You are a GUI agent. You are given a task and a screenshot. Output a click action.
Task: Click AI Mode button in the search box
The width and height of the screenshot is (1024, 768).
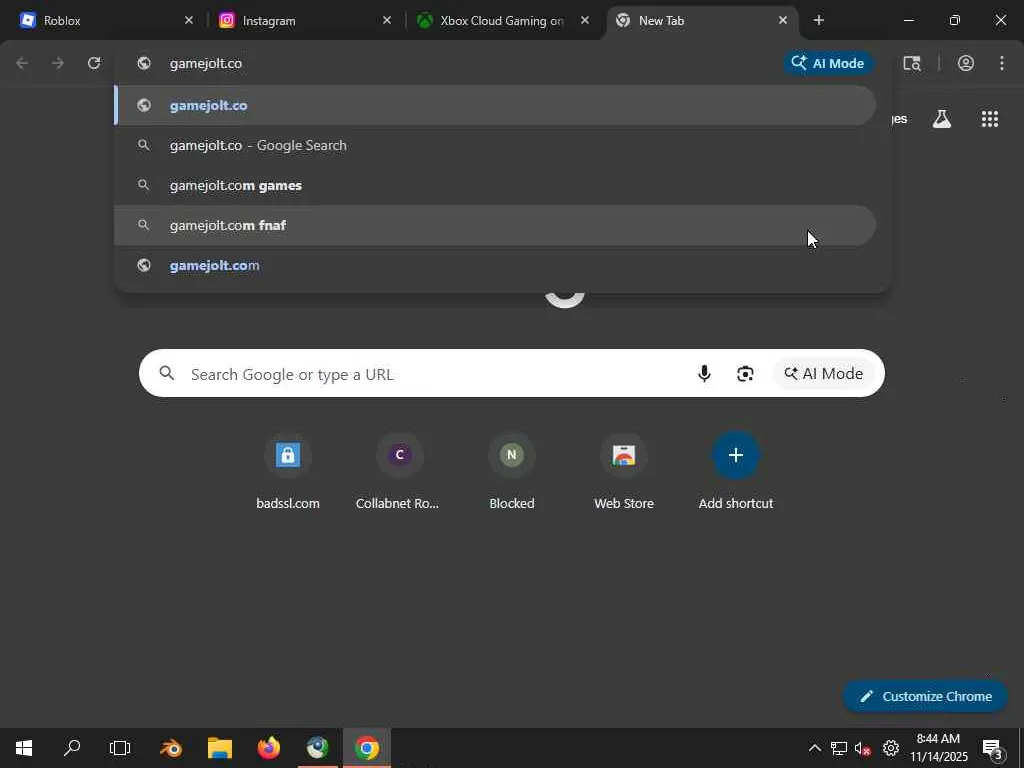coord(824,374)
